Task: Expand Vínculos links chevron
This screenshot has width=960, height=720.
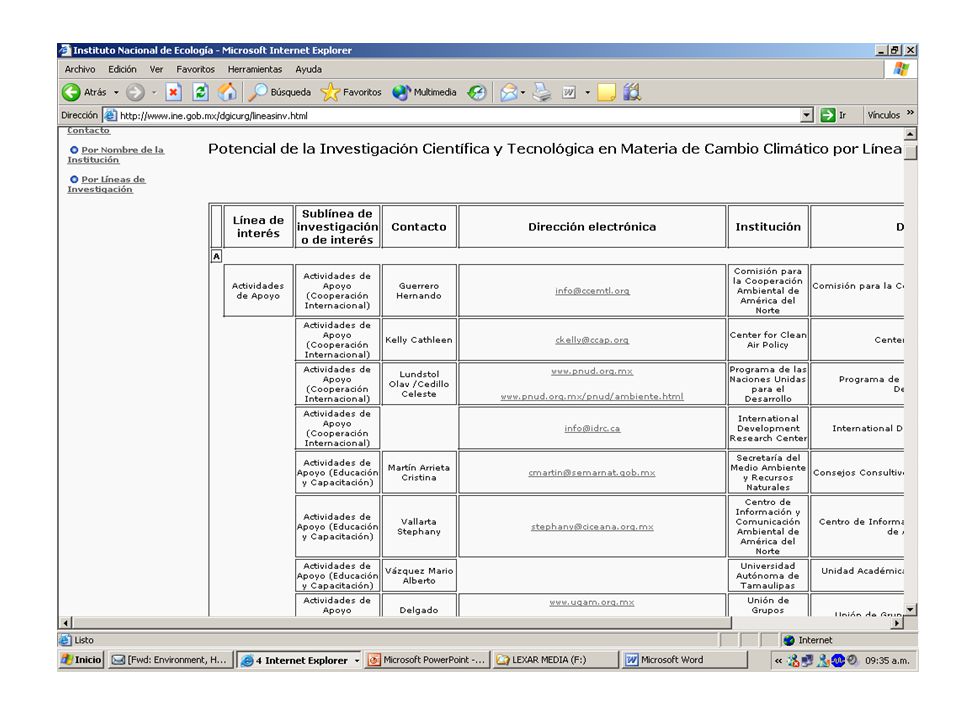Action: point(910,113)
